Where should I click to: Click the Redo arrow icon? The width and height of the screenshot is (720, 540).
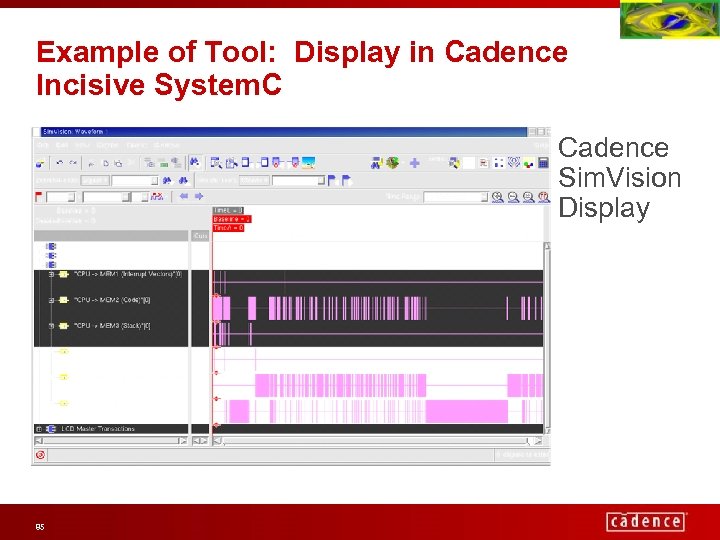73,163
